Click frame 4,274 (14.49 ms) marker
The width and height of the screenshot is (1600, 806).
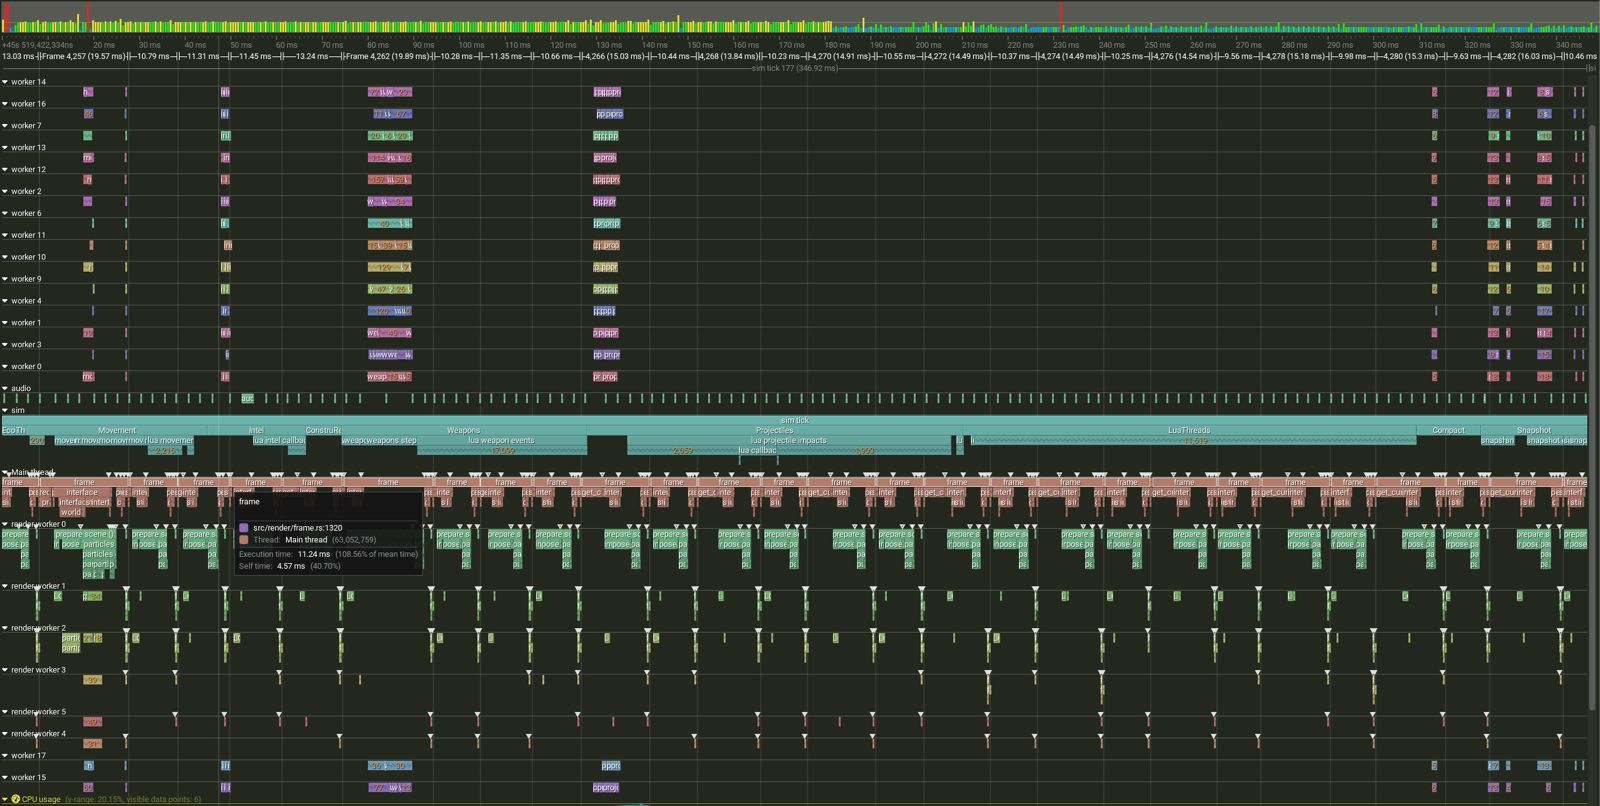click(x=1070, y=56)
